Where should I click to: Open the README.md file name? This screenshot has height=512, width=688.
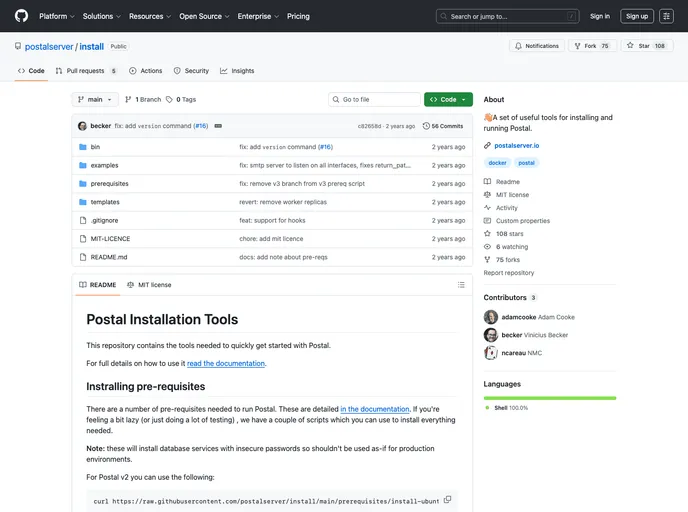point(109,258)
